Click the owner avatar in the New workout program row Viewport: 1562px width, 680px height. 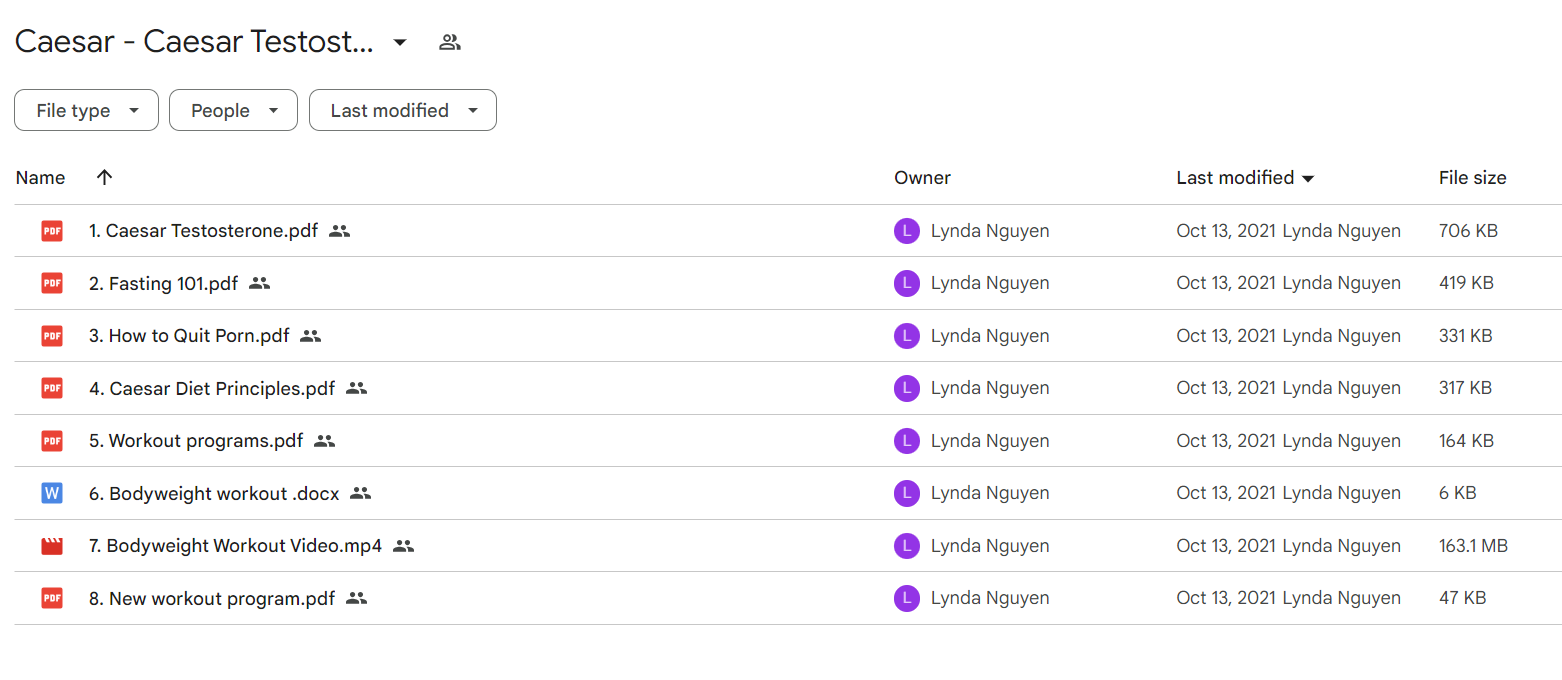(x=906, y=598)
